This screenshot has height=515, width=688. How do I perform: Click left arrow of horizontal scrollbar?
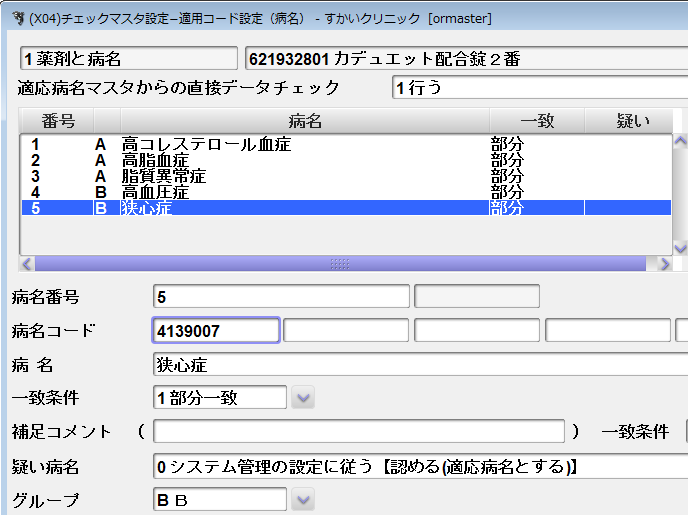point(27,264)
